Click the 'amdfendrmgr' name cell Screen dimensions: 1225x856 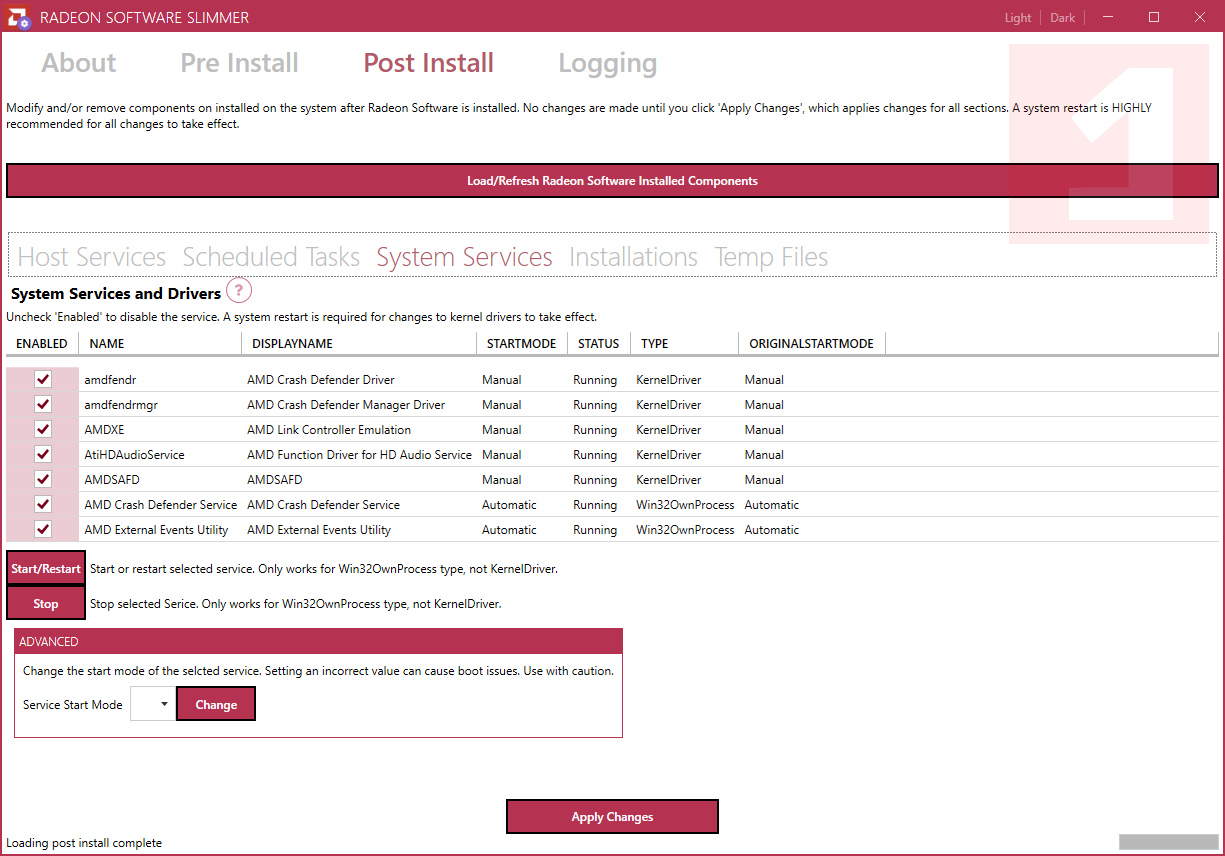tap(121, 405)
